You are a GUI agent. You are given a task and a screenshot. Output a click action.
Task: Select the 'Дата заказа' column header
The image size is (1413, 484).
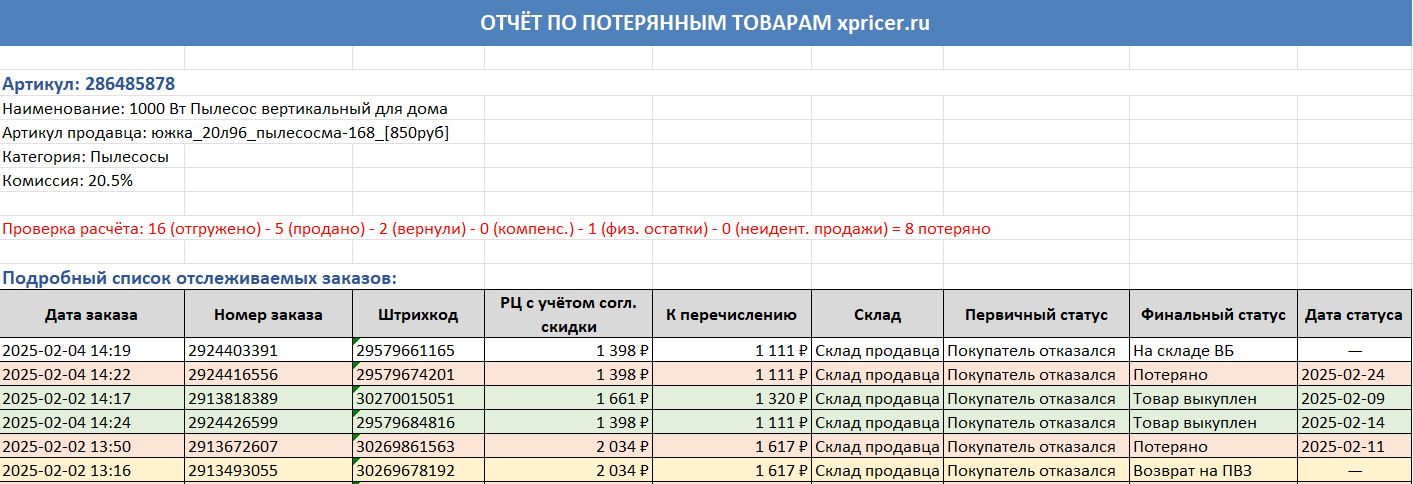point(92,315)
